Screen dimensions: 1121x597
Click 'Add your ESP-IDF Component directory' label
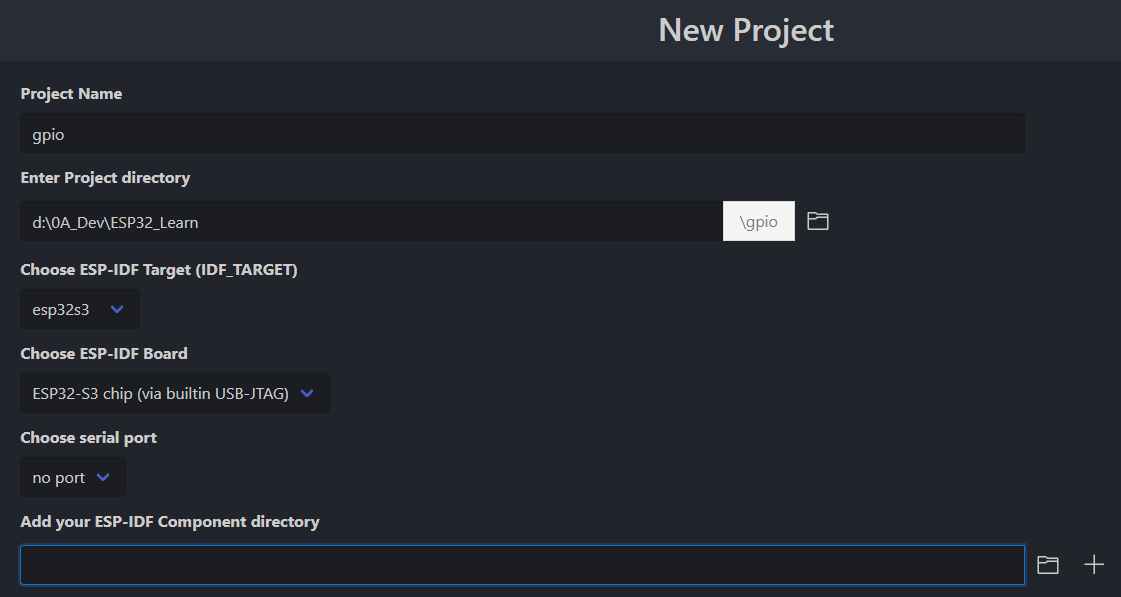170,522
